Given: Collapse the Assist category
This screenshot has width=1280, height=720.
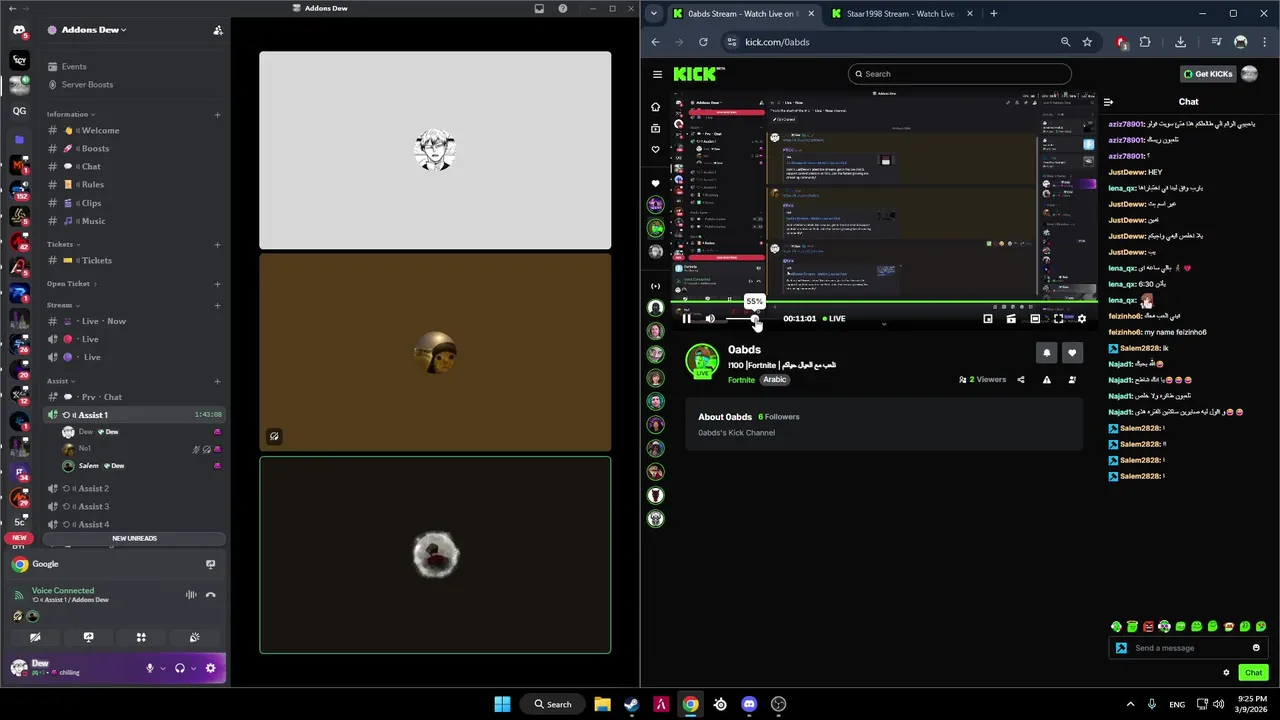Looking at the screenshot, I should pyautogui.click(x=60, y=381).
